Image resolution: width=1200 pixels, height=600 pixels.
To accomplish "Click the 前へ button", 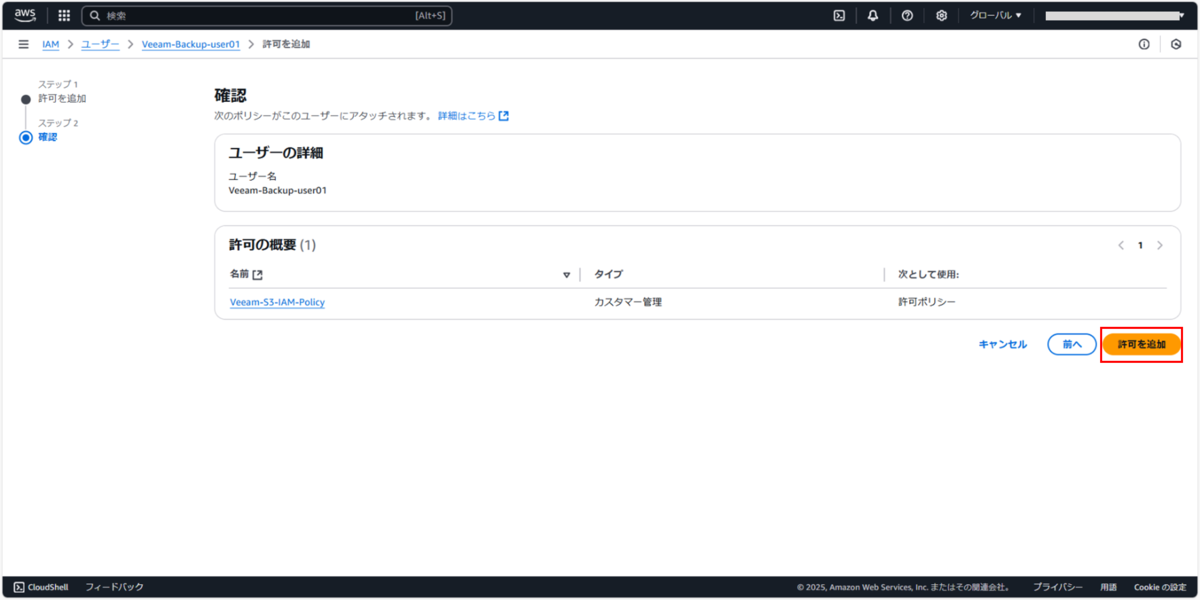I will pyautogui.click(x=1072, y=344).
